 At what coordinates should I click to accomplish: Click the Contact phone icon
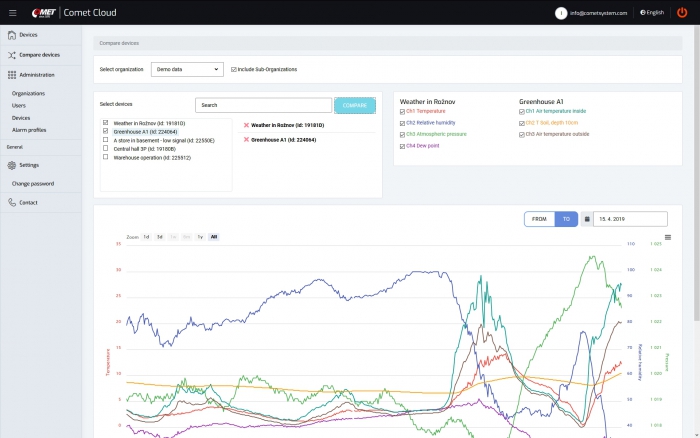coord(11,202)
